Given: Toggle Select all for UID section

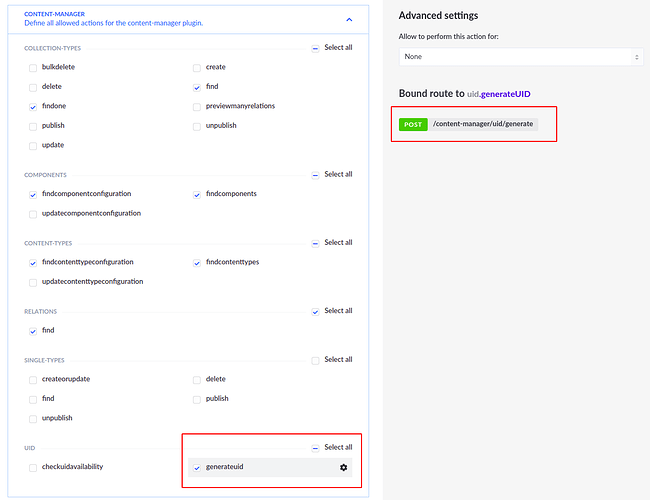Looking at the screenshot, I should pyautogui.click(x=316, y=447).
